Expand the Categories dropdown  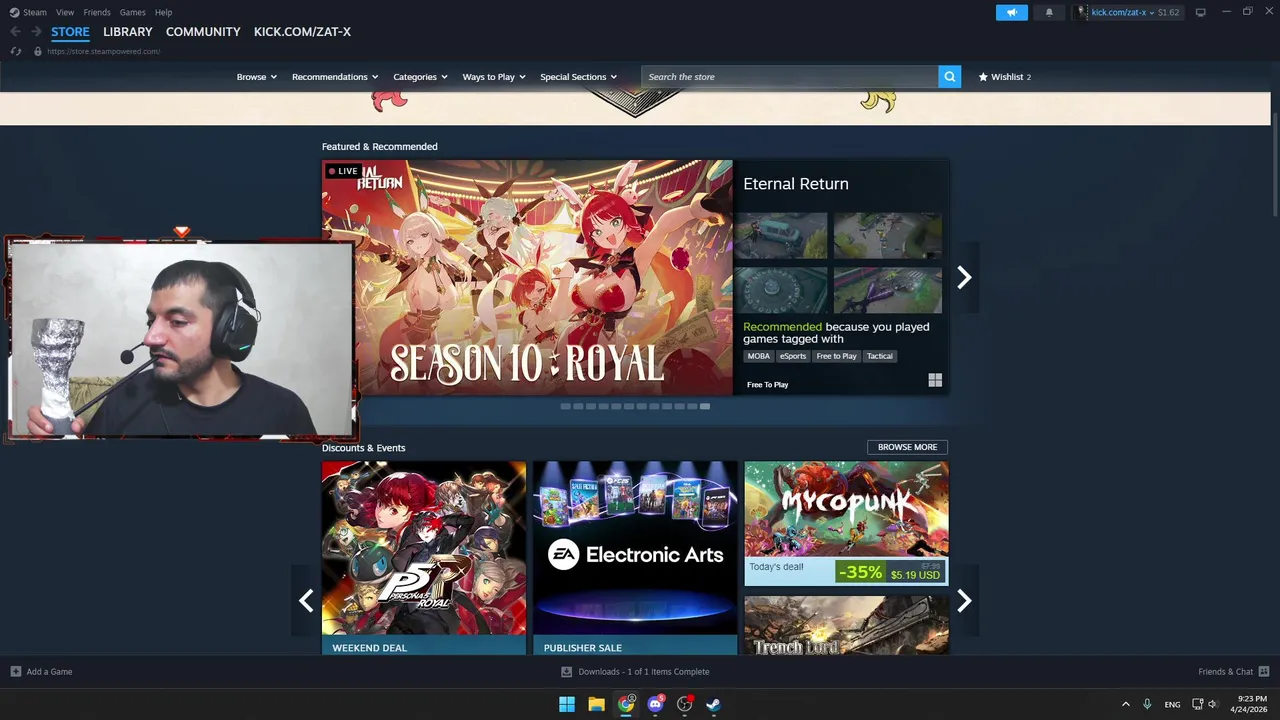[420, 77]
